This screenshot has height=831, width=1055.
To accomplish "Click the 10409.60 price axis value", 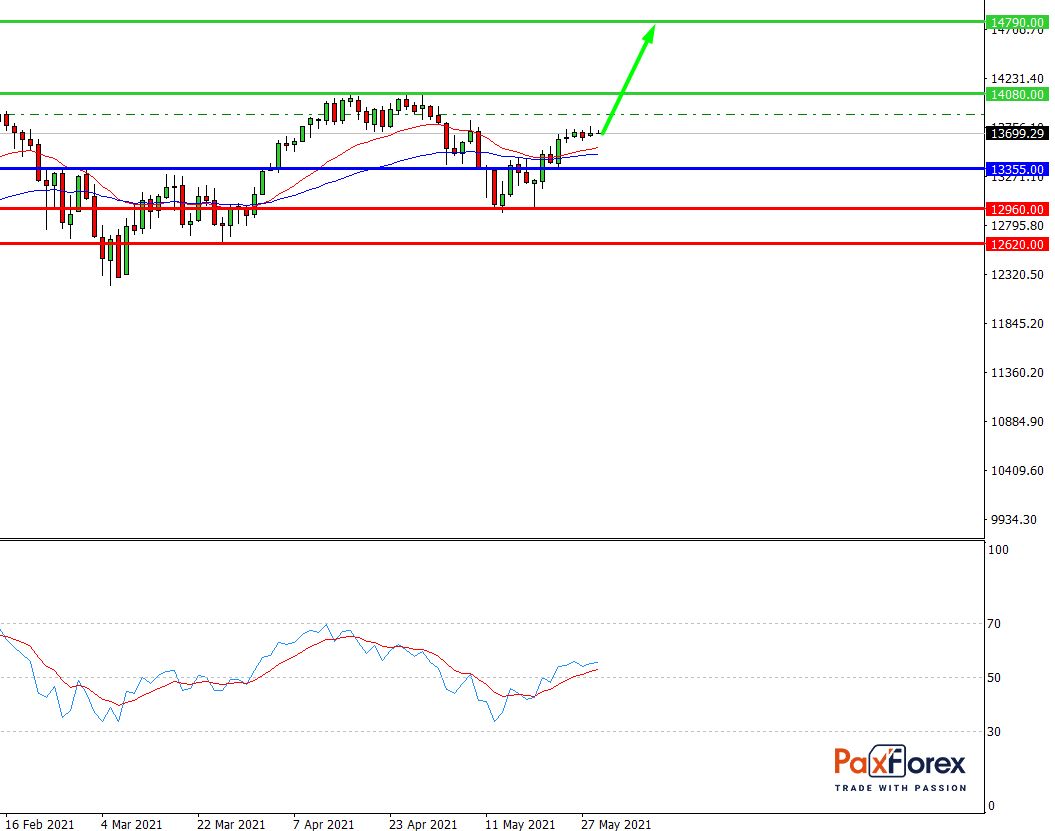I will click(x=1017, y=471).
